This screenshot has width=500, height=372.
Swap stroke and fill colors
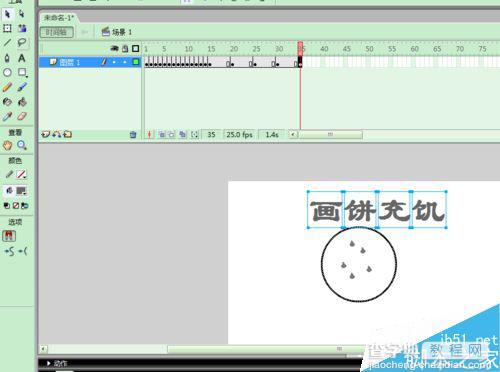click(25, 206)
